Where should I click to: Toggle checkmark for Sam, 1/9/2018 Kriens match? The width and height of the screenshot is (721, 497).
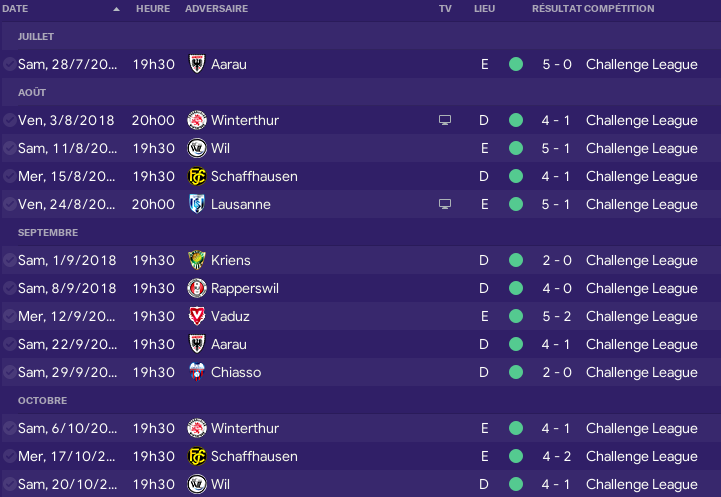[9, 260]
